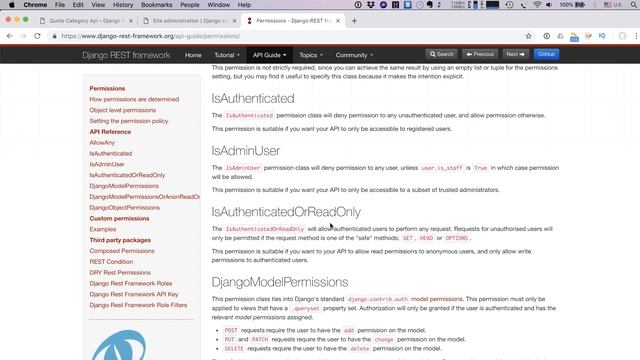Image resolution: width=640 pixels, height=360 pixels.
Task: Click the site lock icon in address bar
Action: click(x=54, y=36)
